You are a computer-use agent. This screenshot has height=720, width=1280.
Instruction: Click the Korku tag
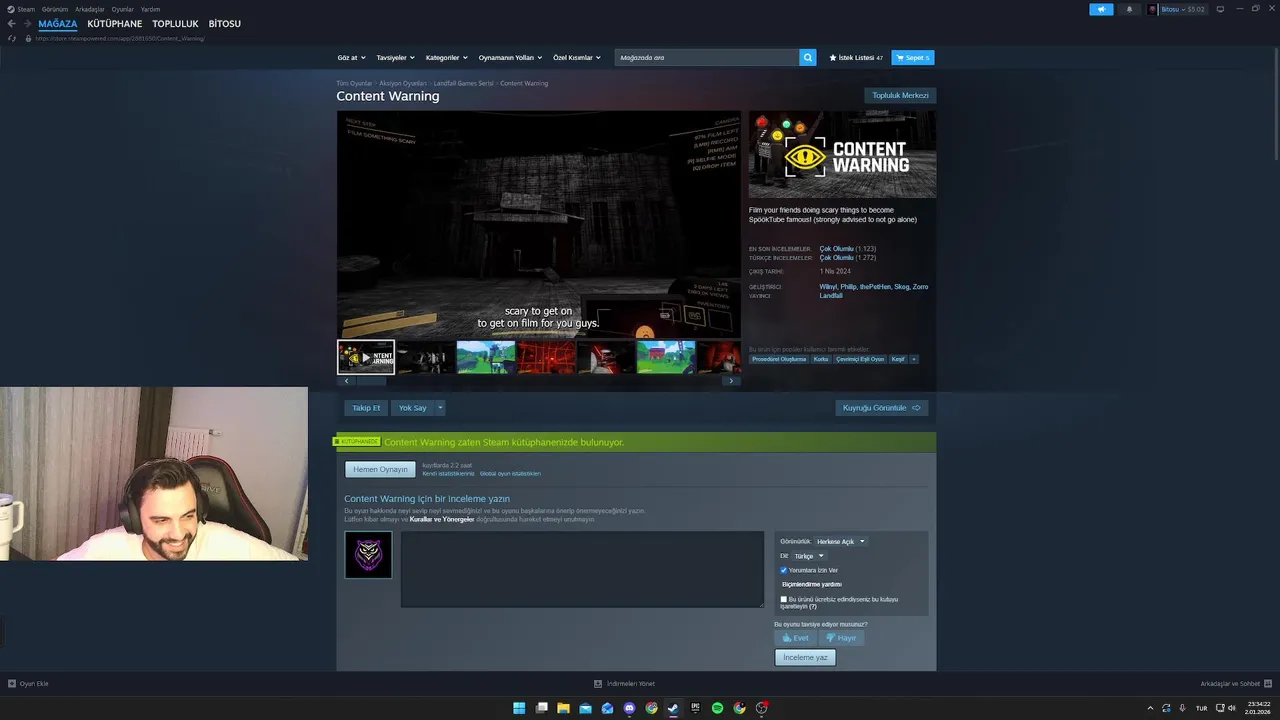point(821,359)
